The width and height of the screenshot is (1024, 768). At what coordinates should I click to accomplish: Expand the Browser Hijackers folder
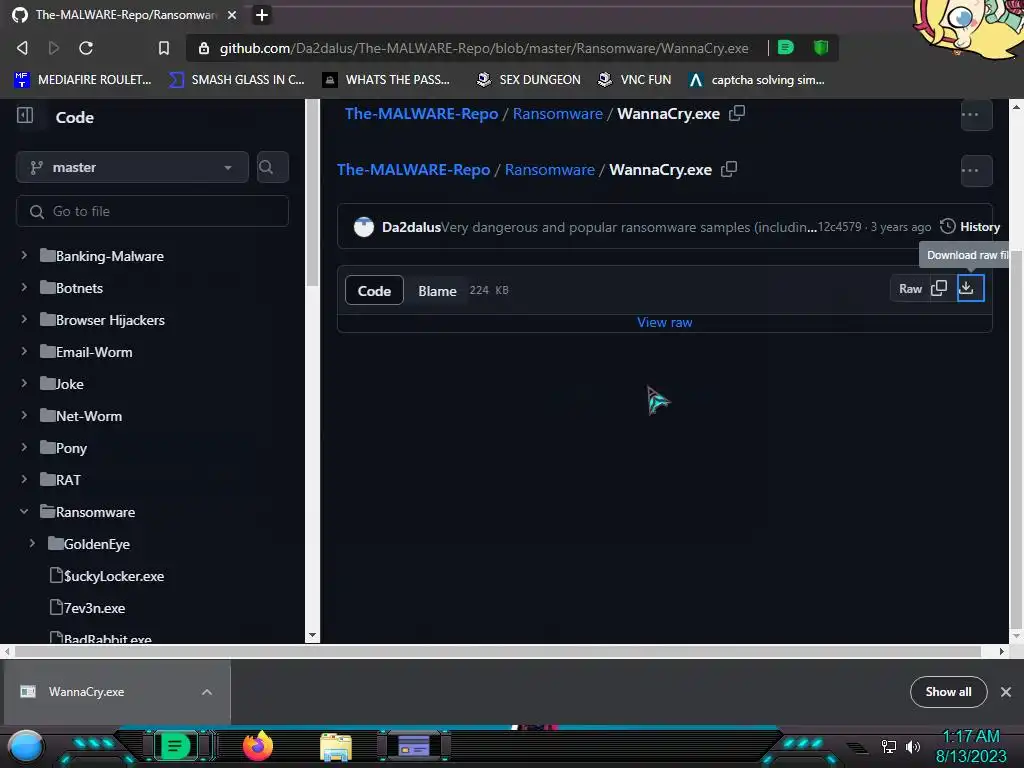point(24,319)
